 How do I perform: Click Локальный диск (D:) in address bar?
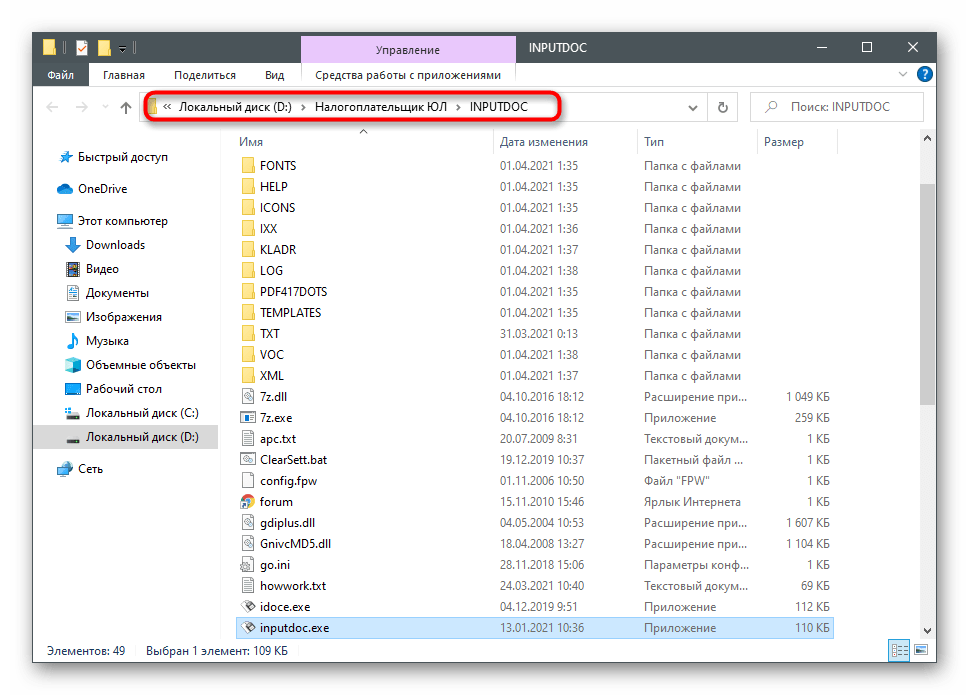click(235, 107)
